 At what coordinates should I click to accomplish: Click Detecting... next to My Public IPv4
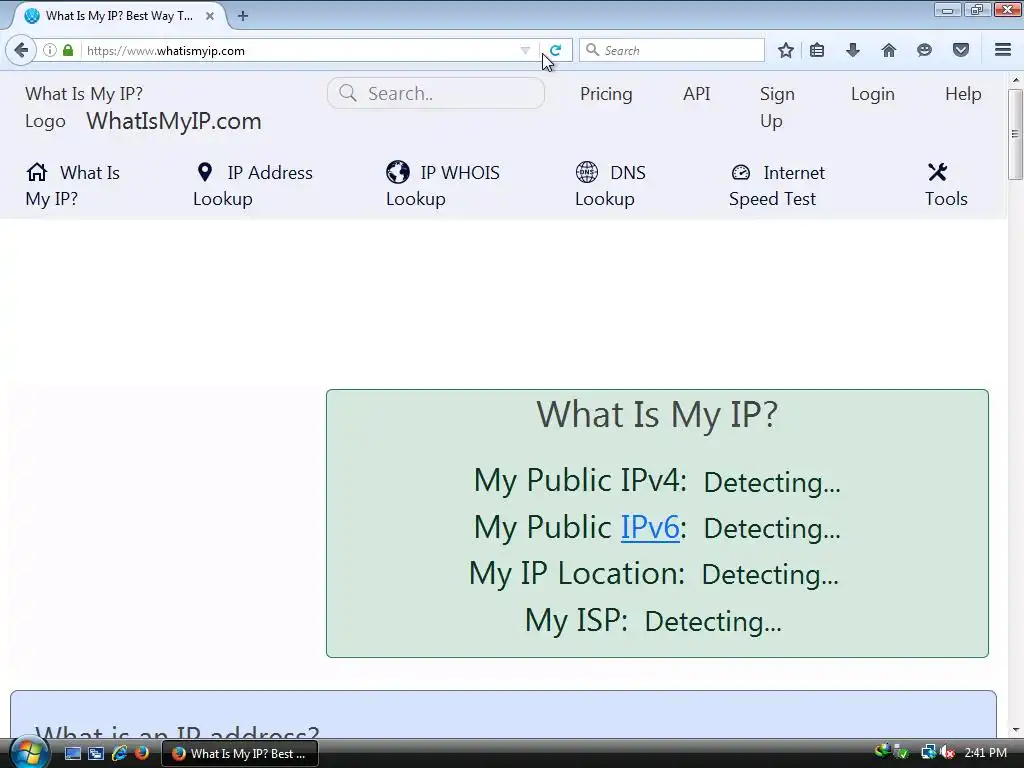click(x=772, y=482)
